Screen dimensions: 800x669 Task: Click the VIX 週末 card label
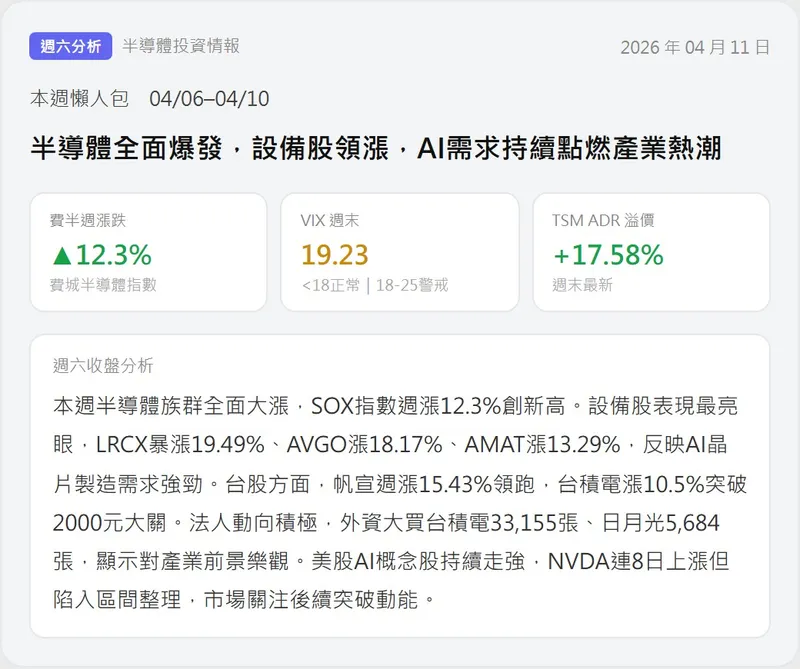pyautogui.click(x=330, y=220)
